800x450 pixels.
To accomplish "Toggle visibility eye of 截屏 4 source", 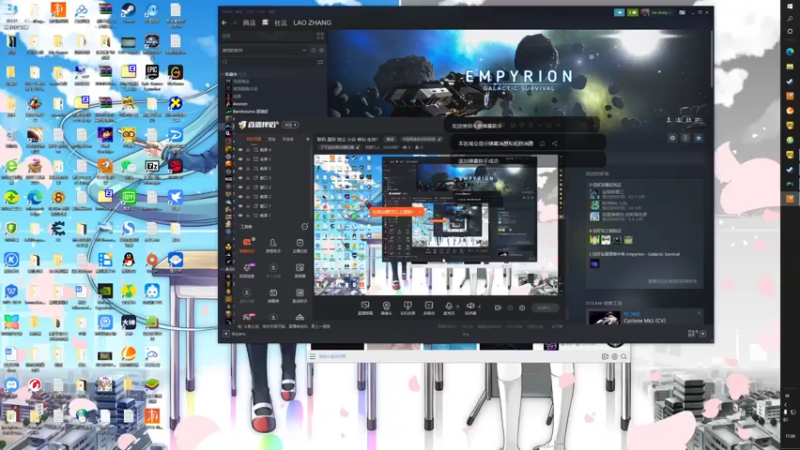I will point(240,150).
